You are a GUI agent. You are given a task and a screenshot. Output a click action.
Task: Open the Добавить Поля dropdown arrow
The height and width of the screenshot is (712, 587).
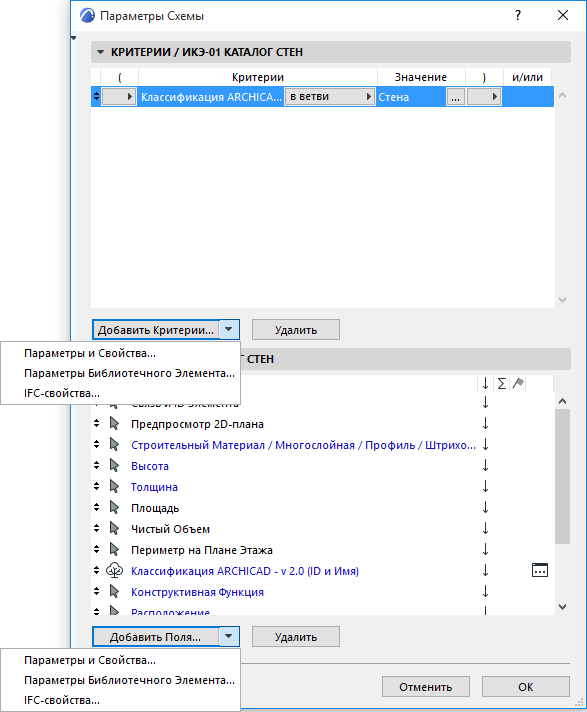coord(229,637)
